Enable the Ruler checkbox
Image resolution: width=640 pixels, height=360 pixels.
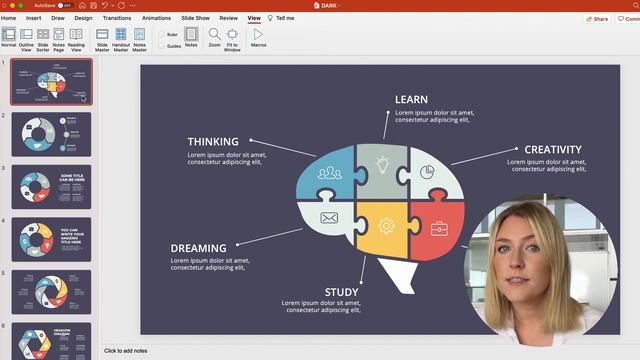tap(162, 35)
